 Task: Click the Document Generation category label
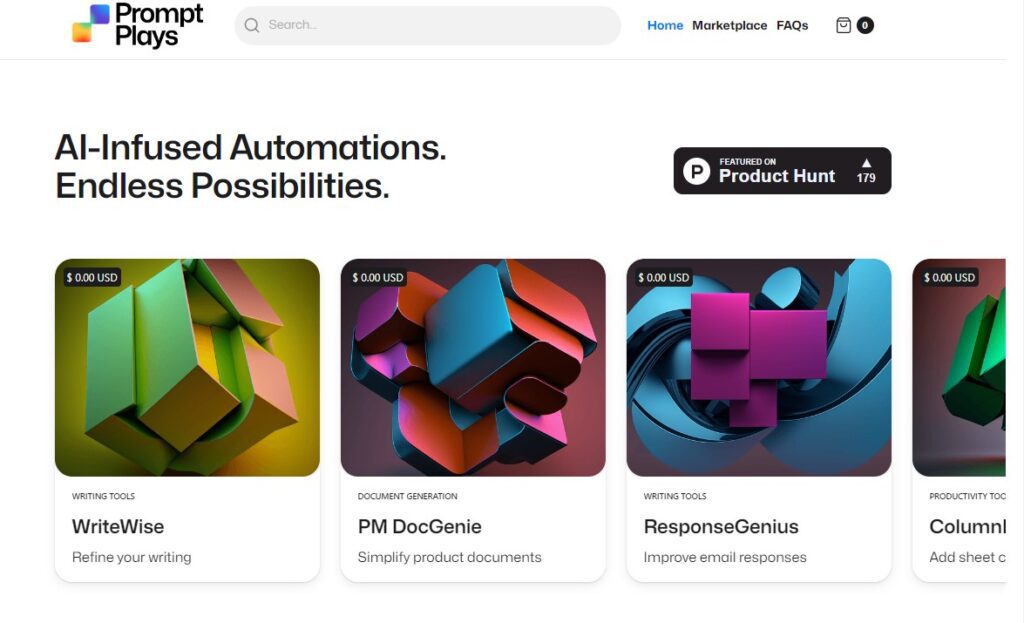click(407, 496)
